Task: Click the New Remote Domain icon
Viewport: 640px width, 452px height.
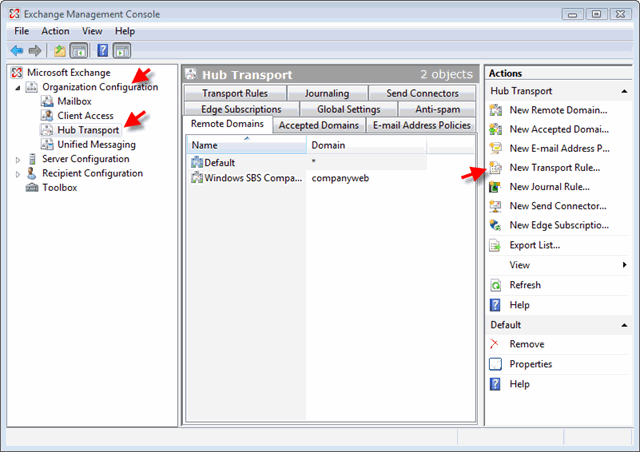Action: tap(496, 110)
